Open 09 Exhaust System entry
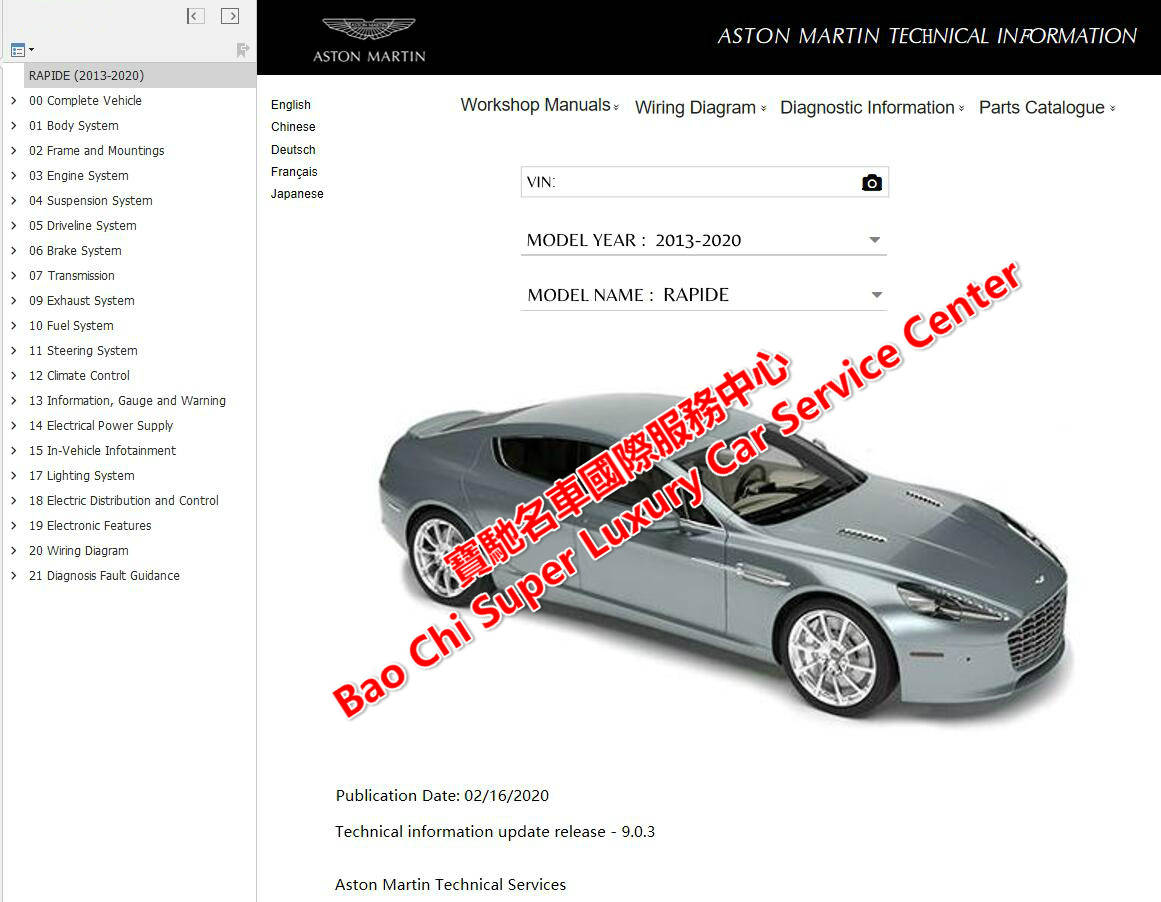Screen dimensions: 1161x902 click(81, 301)
